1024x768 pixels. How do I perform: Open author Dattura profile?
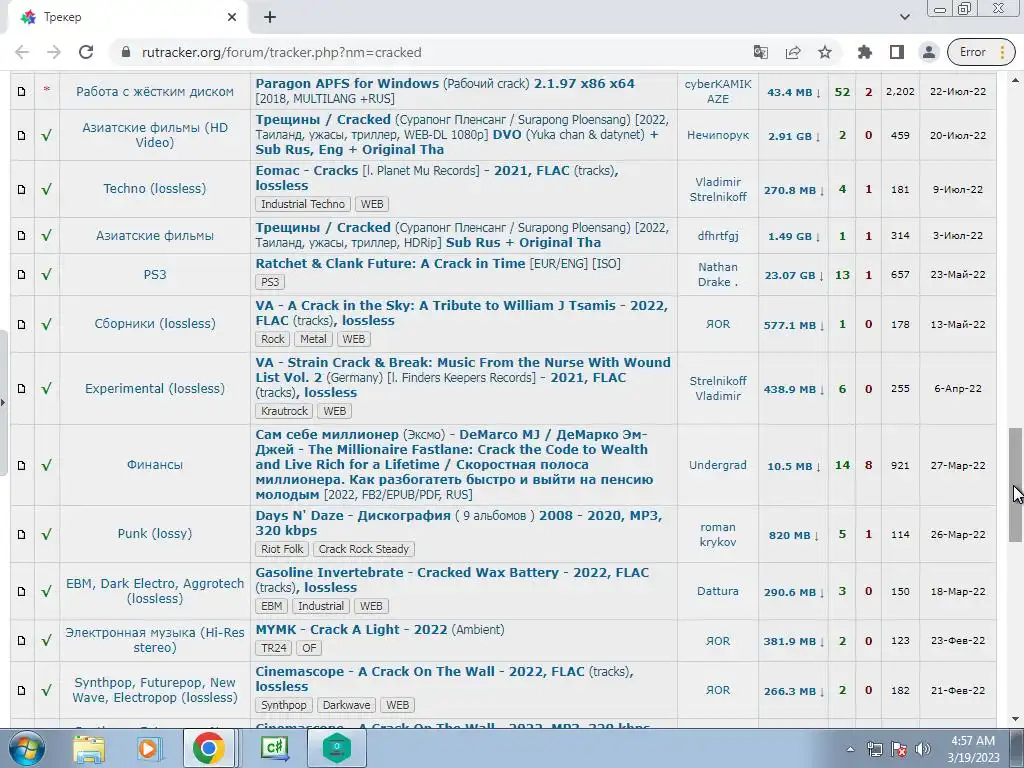pos(718,591)
